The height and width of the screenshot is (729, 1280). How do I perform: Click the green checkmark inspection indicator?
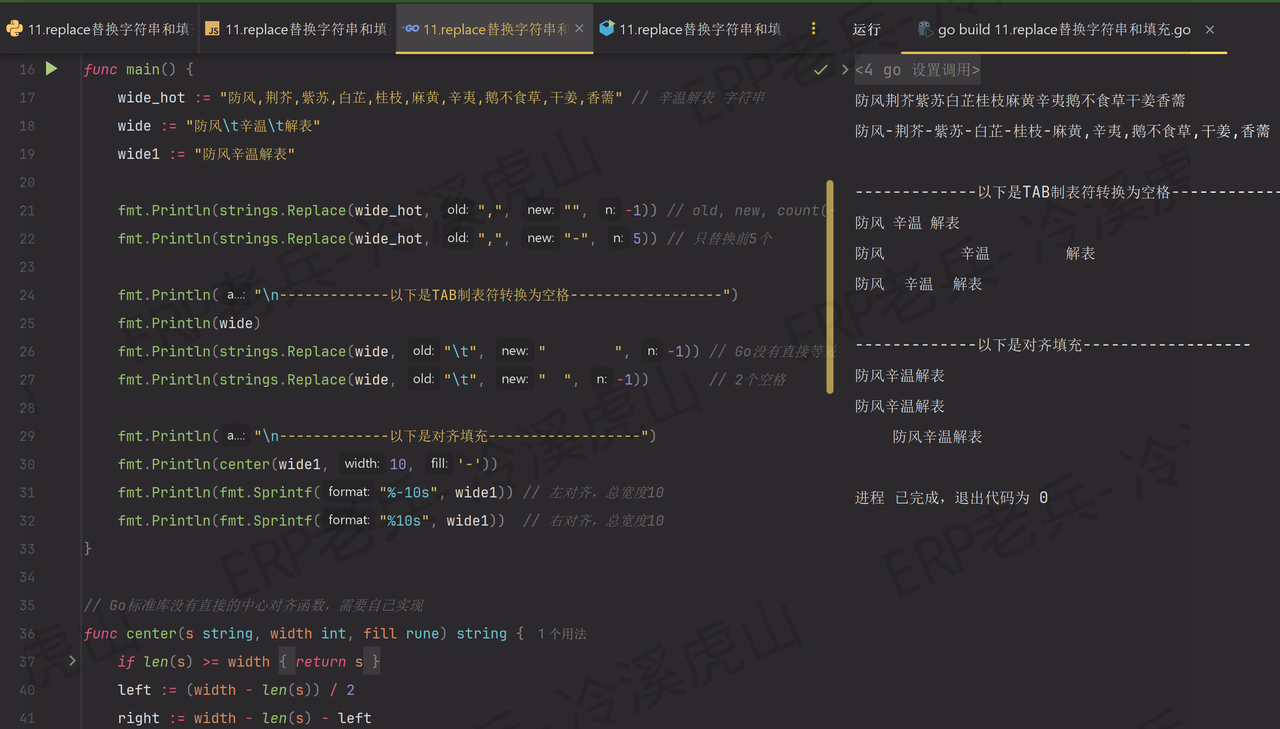coord(820,70)
